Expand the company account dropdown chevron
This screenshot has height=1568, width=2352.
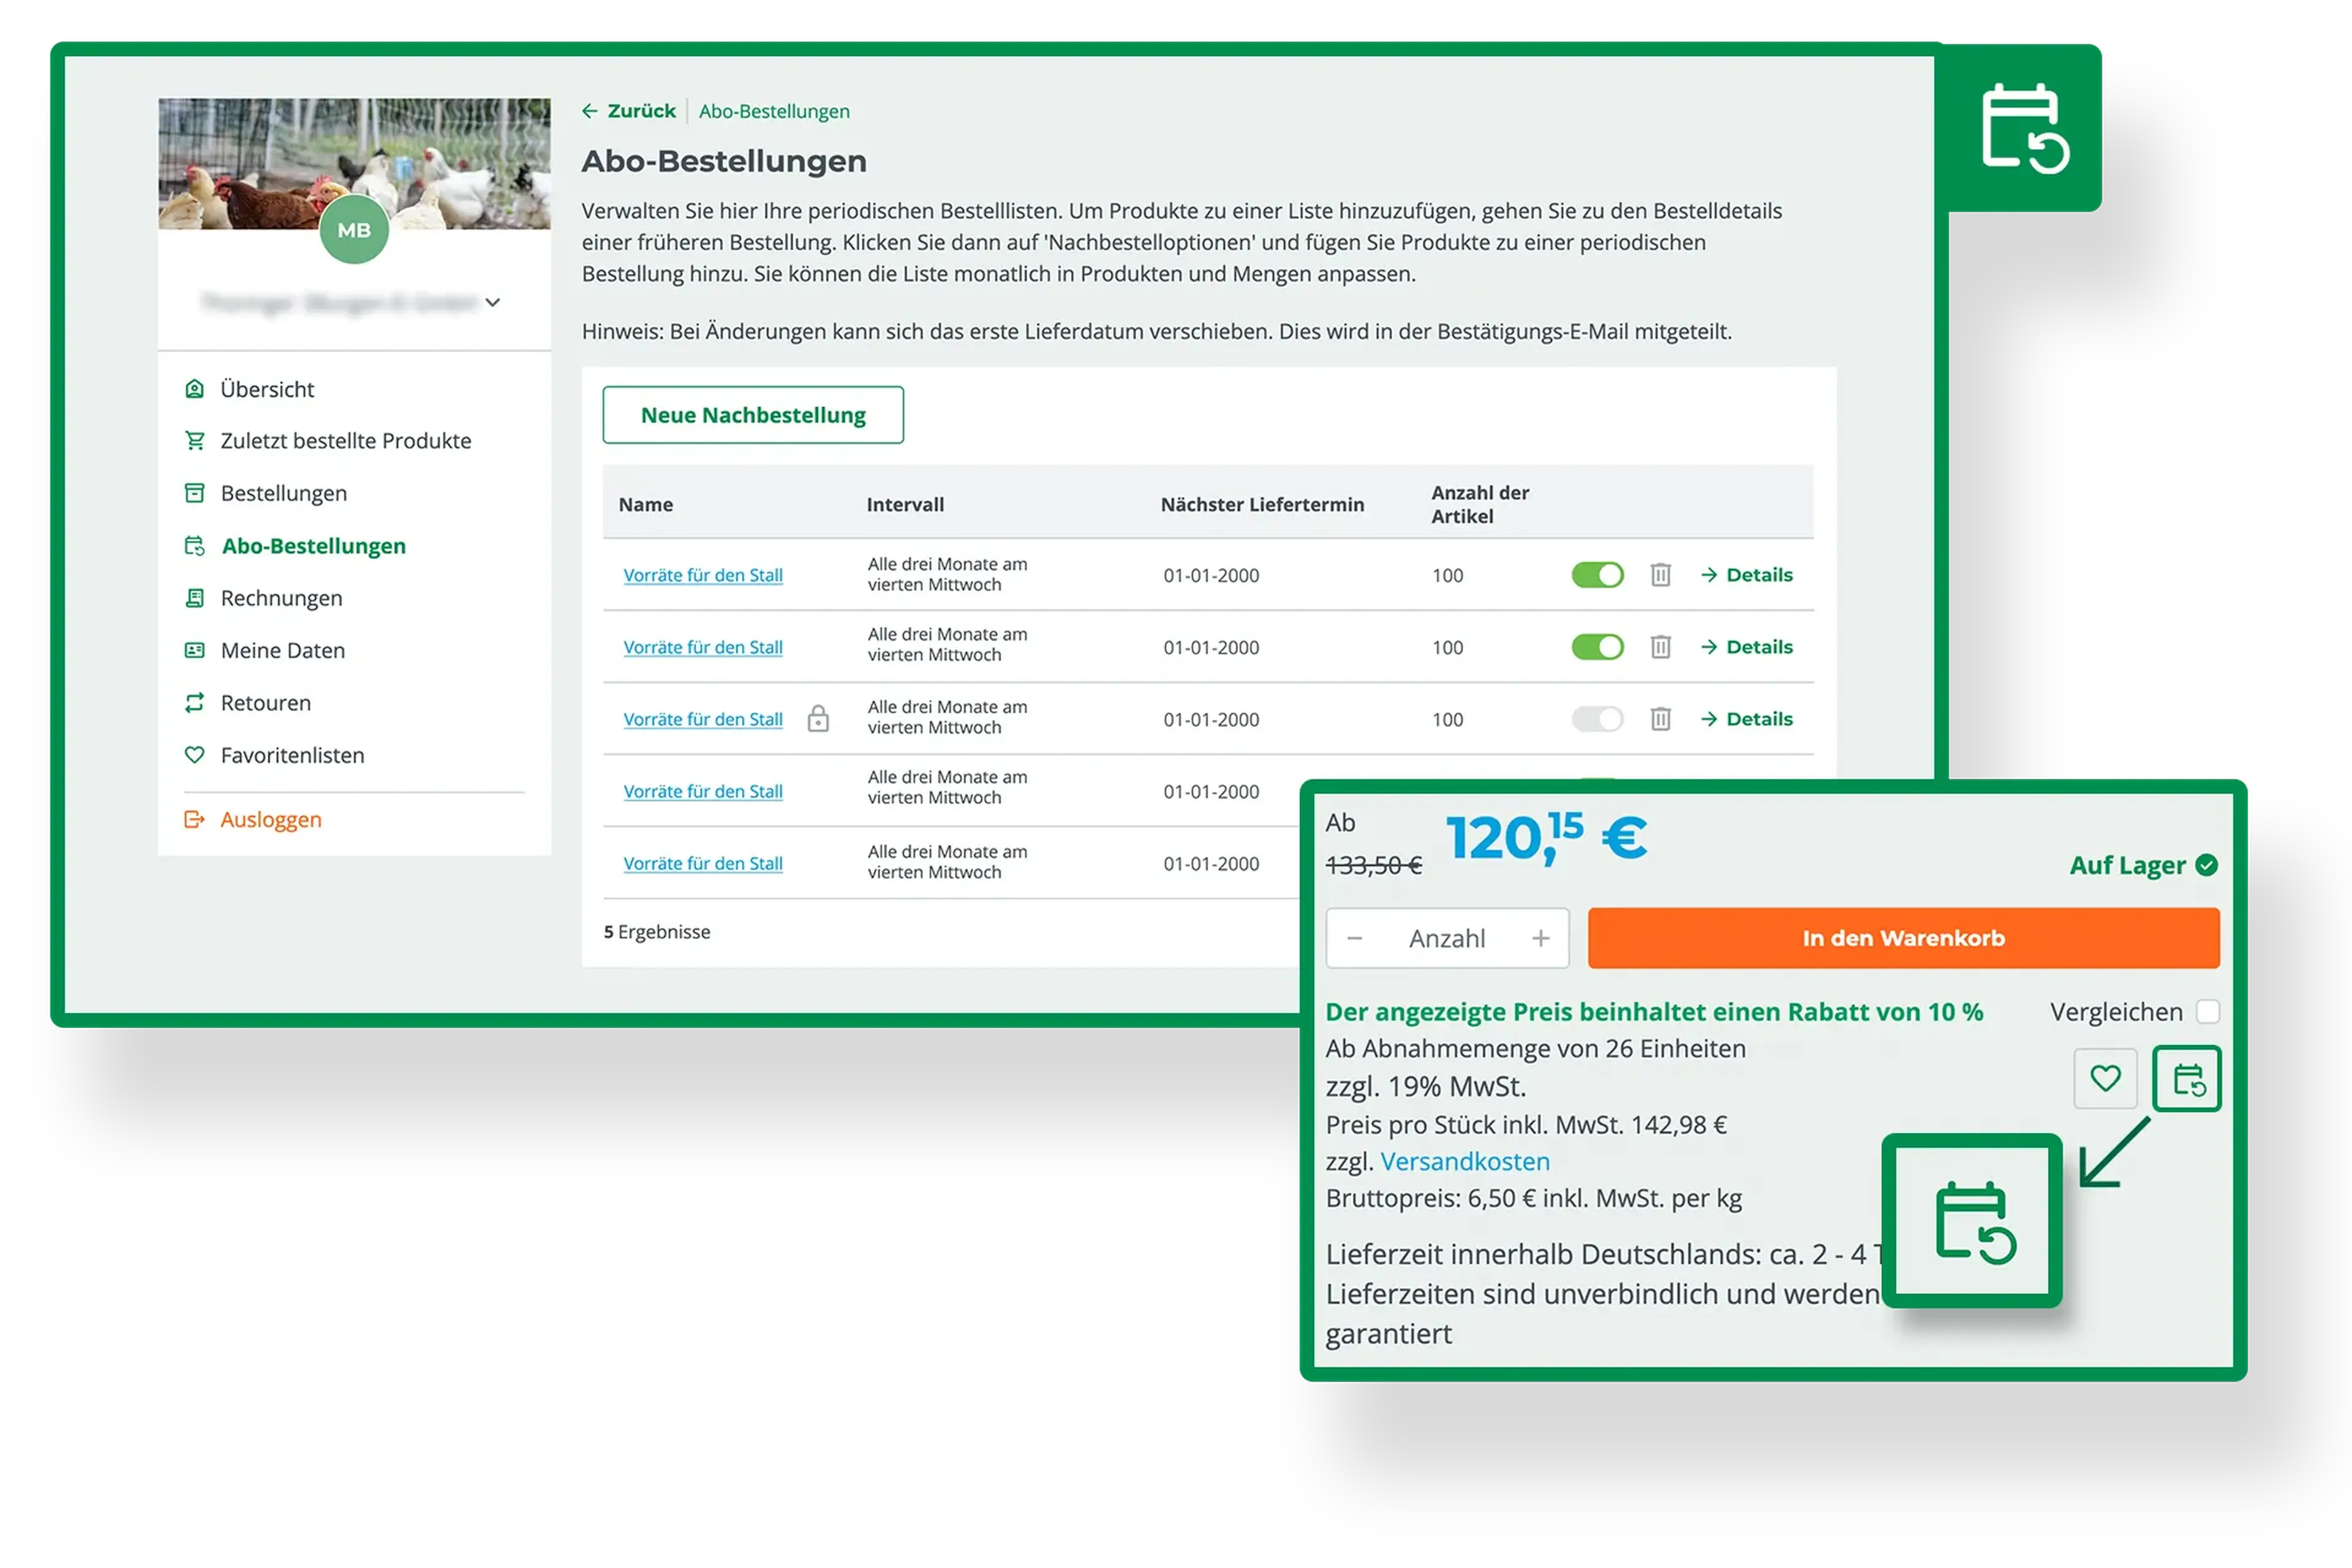(x=493, y=302)
